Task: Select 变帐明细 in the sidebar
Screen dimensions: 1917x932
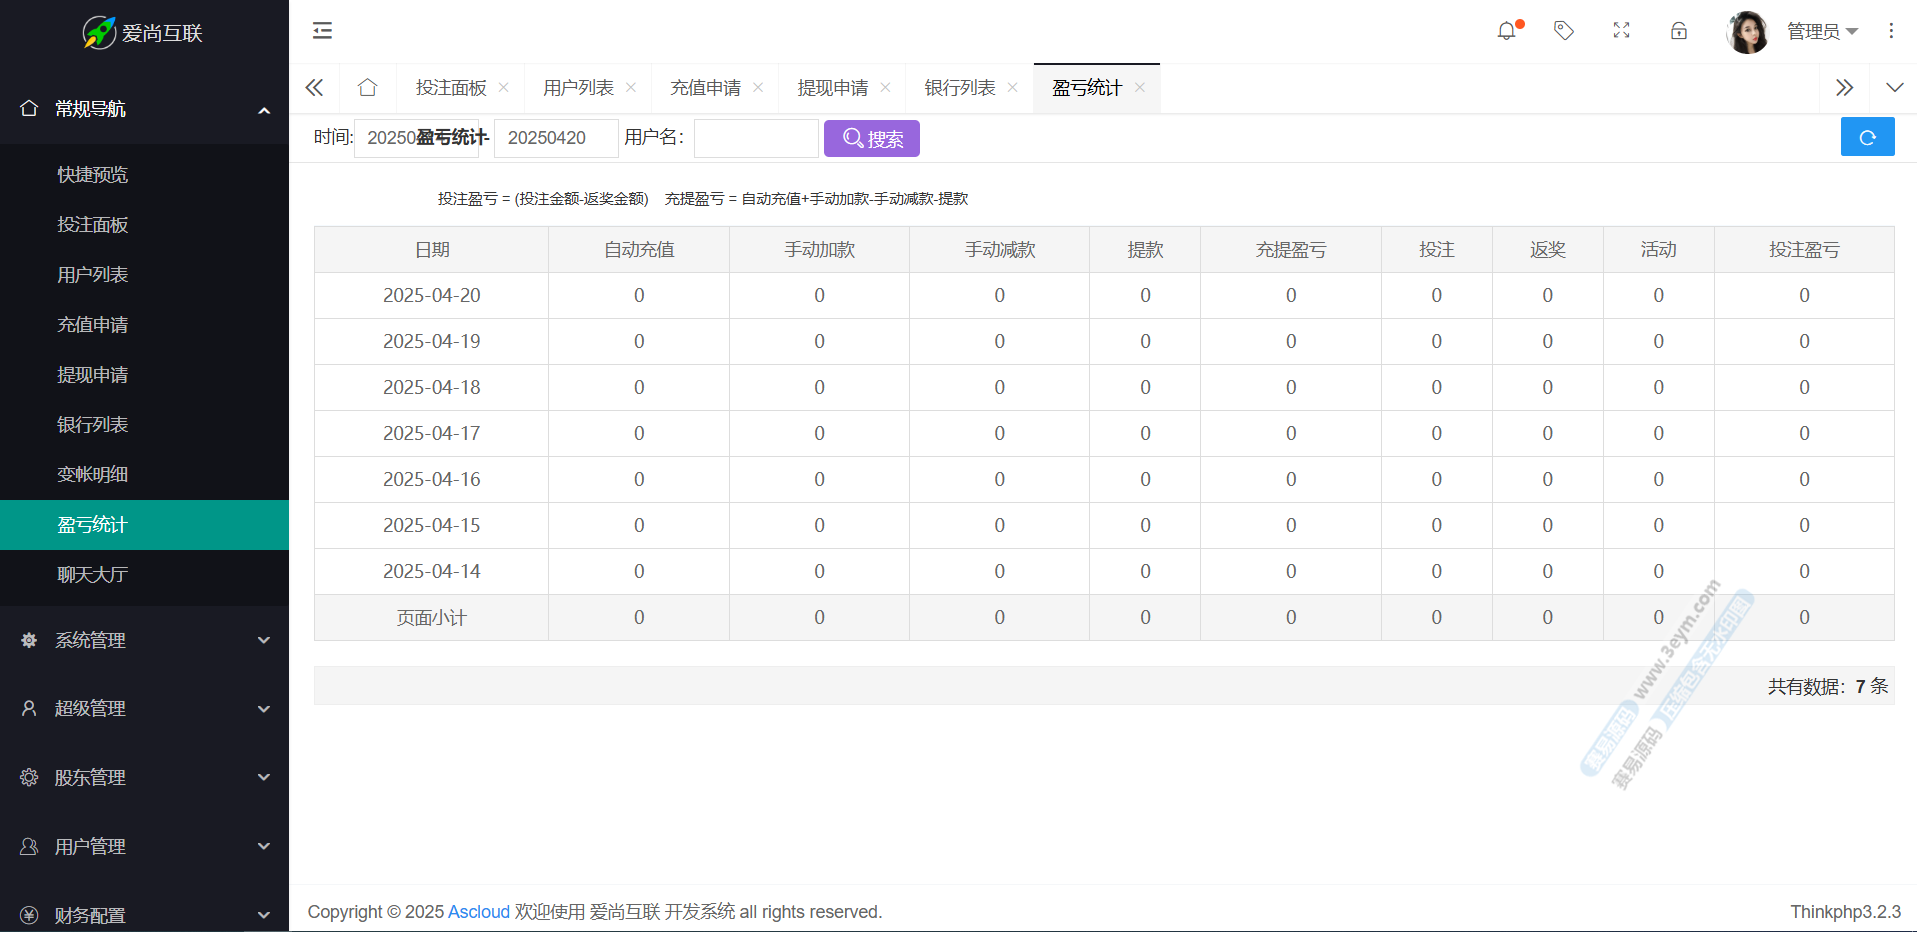Action: 93,475
